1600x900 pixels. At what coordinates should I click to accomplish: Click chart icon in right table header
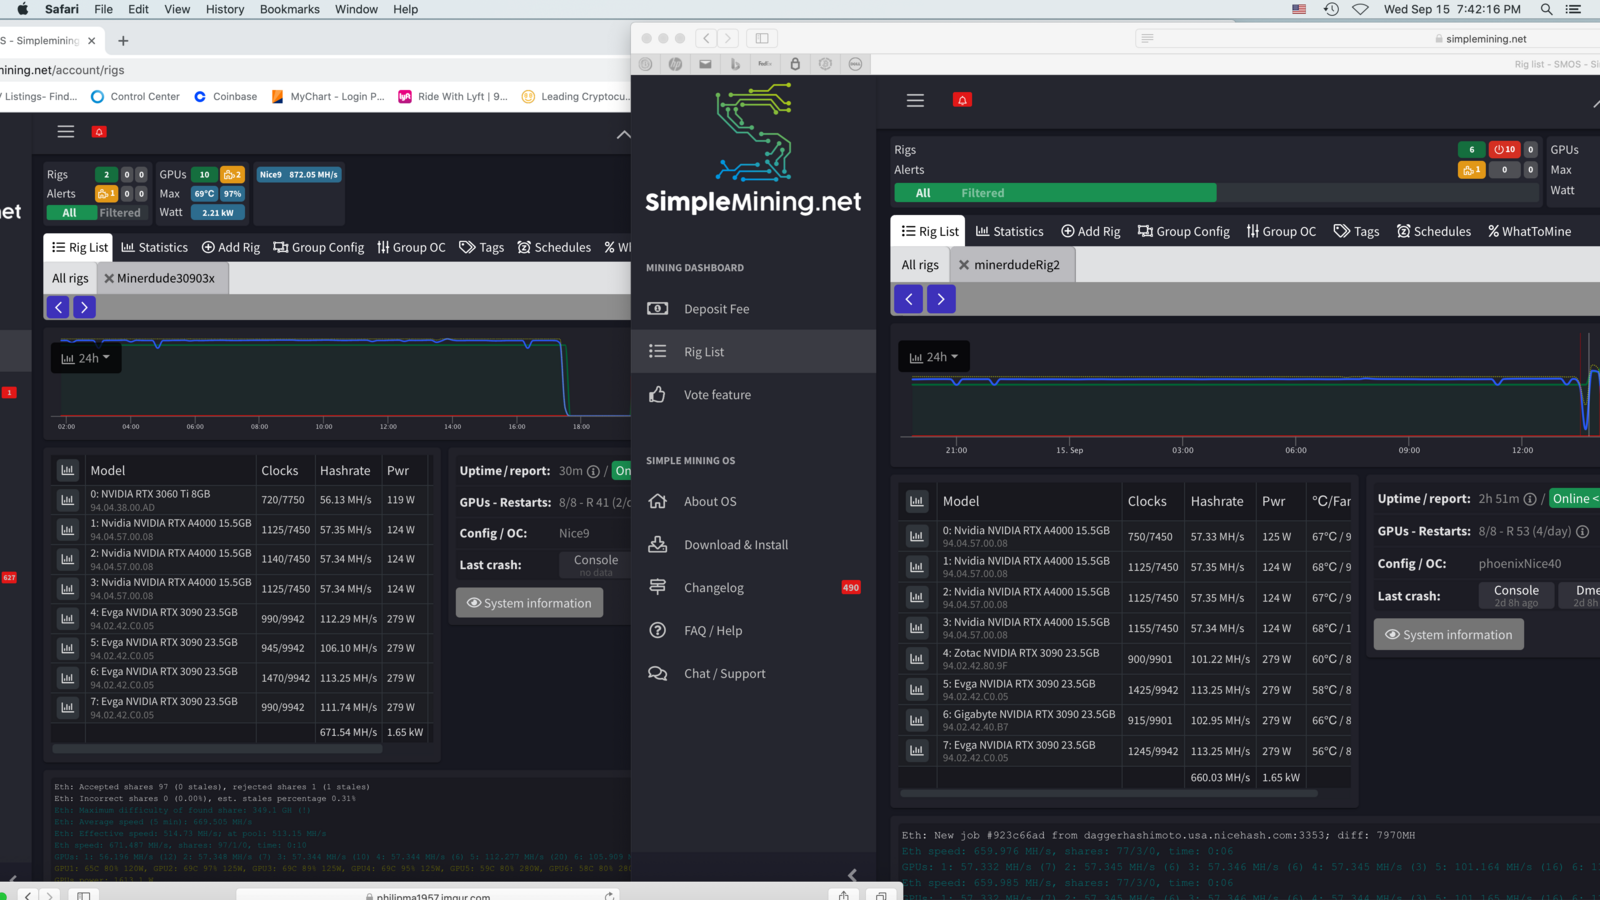click(916, 501)
